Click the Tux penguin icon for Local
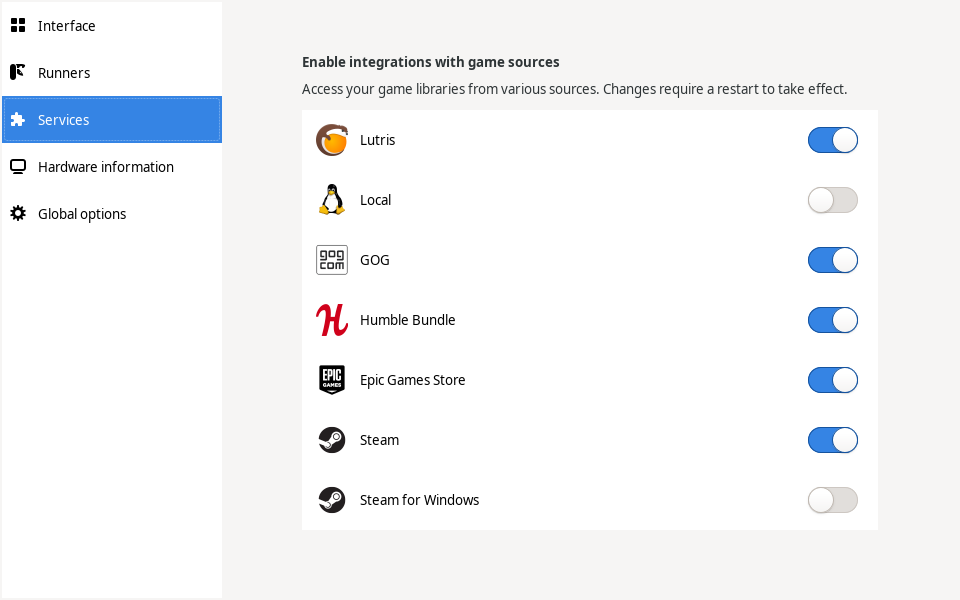Image resolution: width=960 pixels, height=600 pixels. (x=331, y=200)
